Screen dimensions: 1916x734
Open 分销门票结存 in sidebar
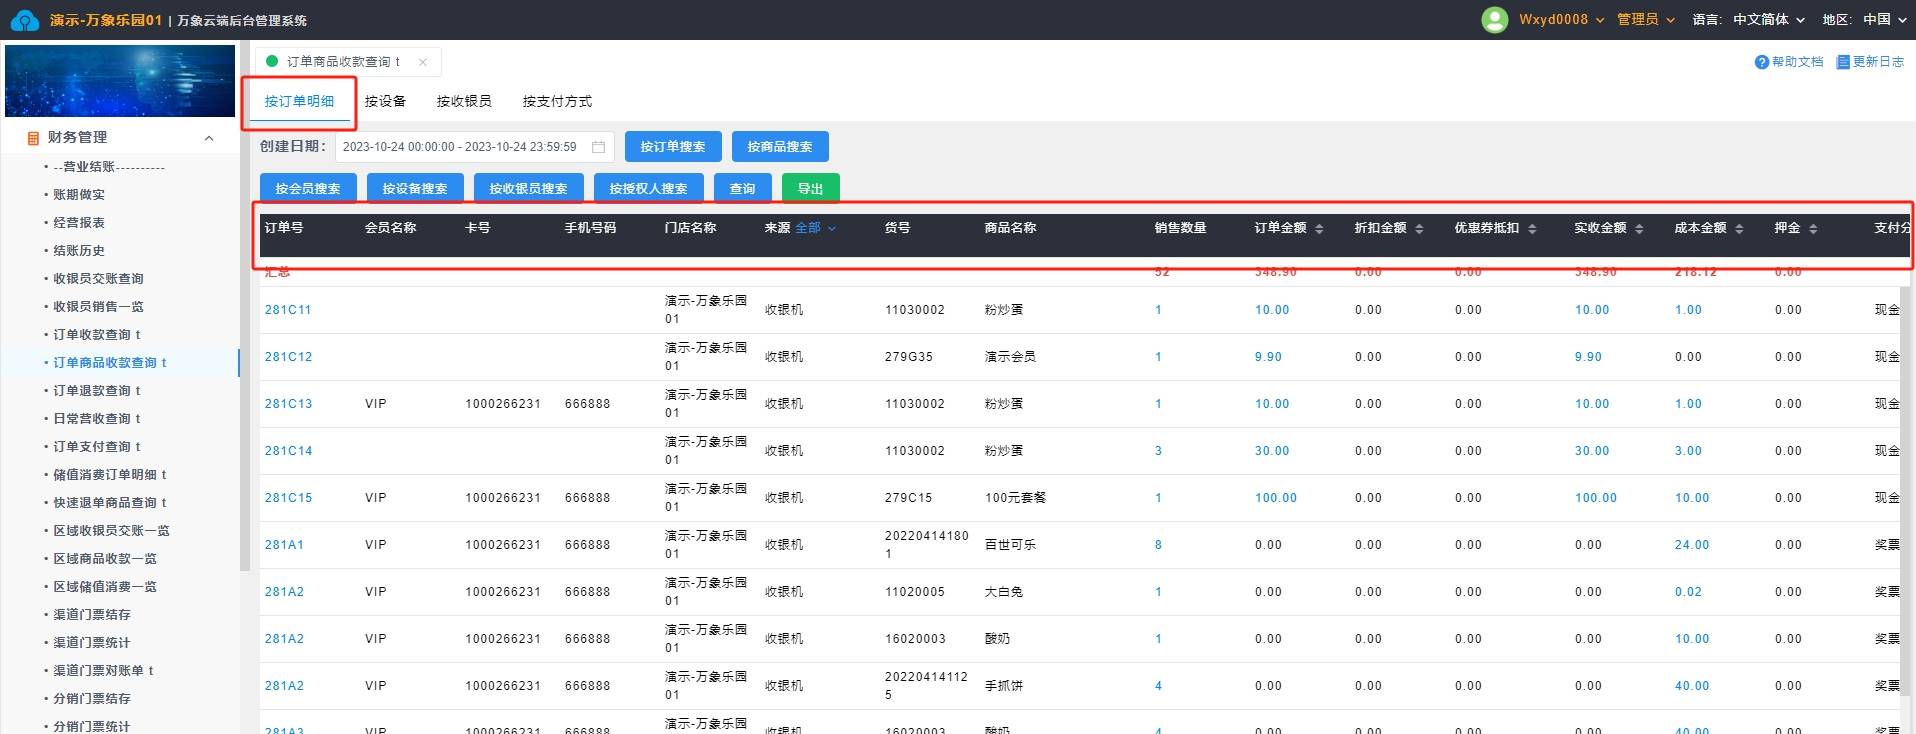[92, 699]
